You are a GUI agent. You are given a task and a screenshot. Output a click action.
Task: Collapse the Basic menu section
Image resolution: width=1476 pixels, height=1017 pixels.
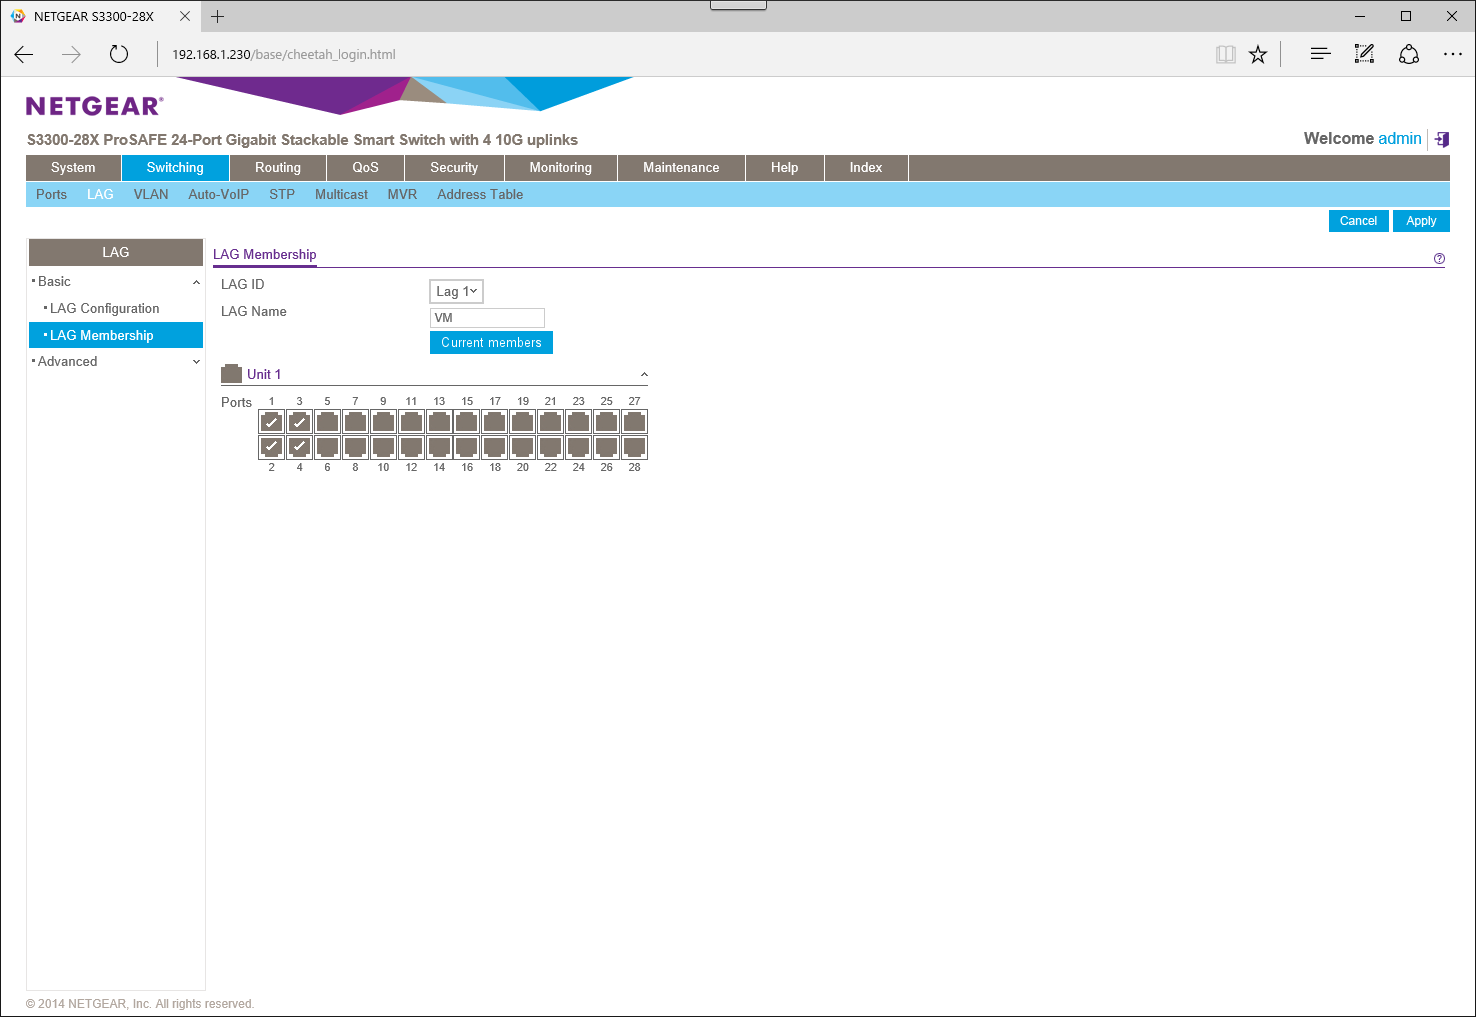pyautogui.click(x=196, y=282)
